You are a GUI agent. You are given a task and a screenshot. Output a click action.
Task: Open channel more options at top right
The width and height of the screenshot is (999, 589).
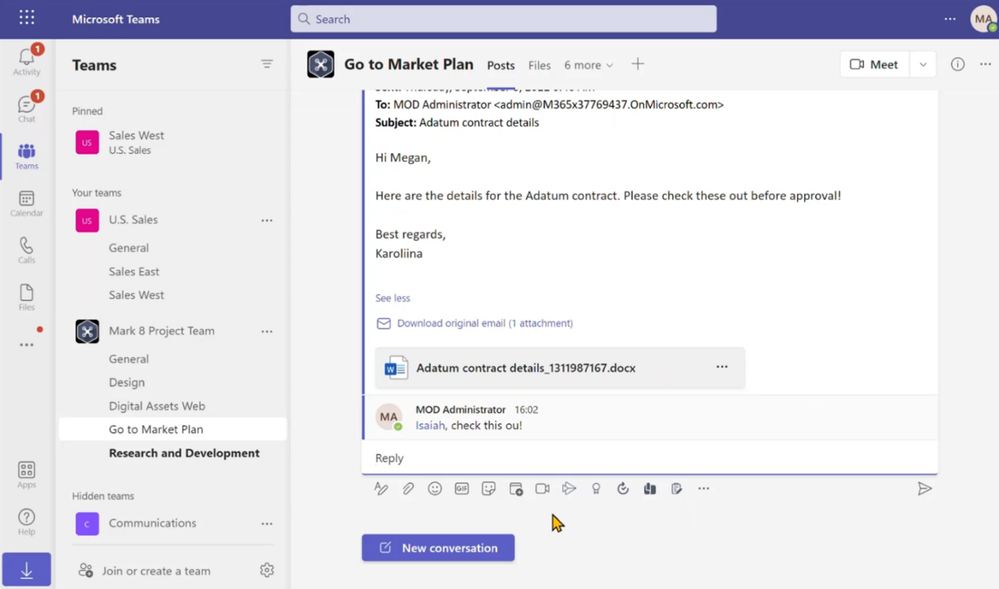[986, 64]
